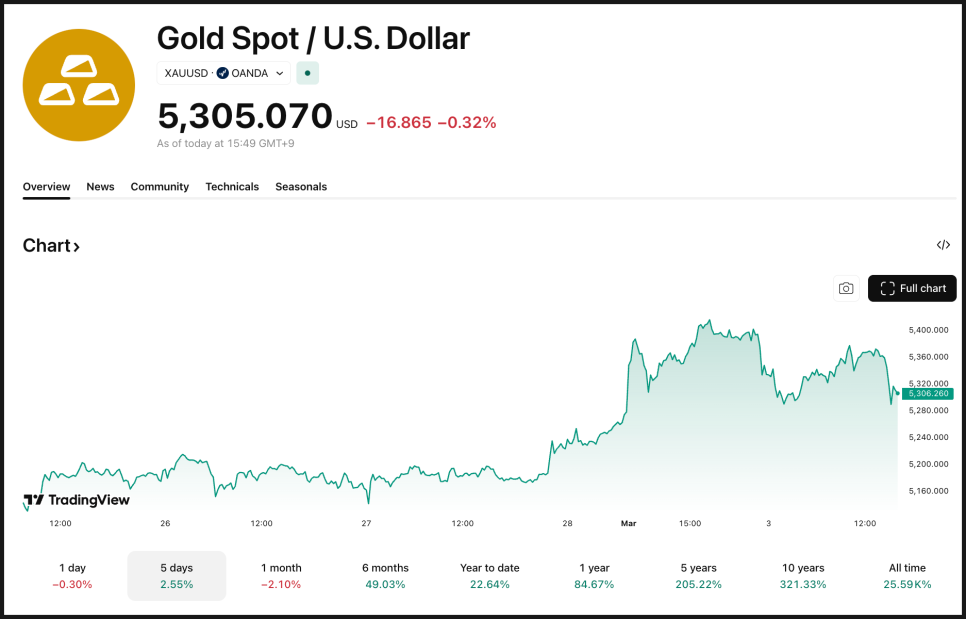This screenshot has width=966, height=619.
Task: Click the 5,306.260 current price label
Action: pos(927,394)
